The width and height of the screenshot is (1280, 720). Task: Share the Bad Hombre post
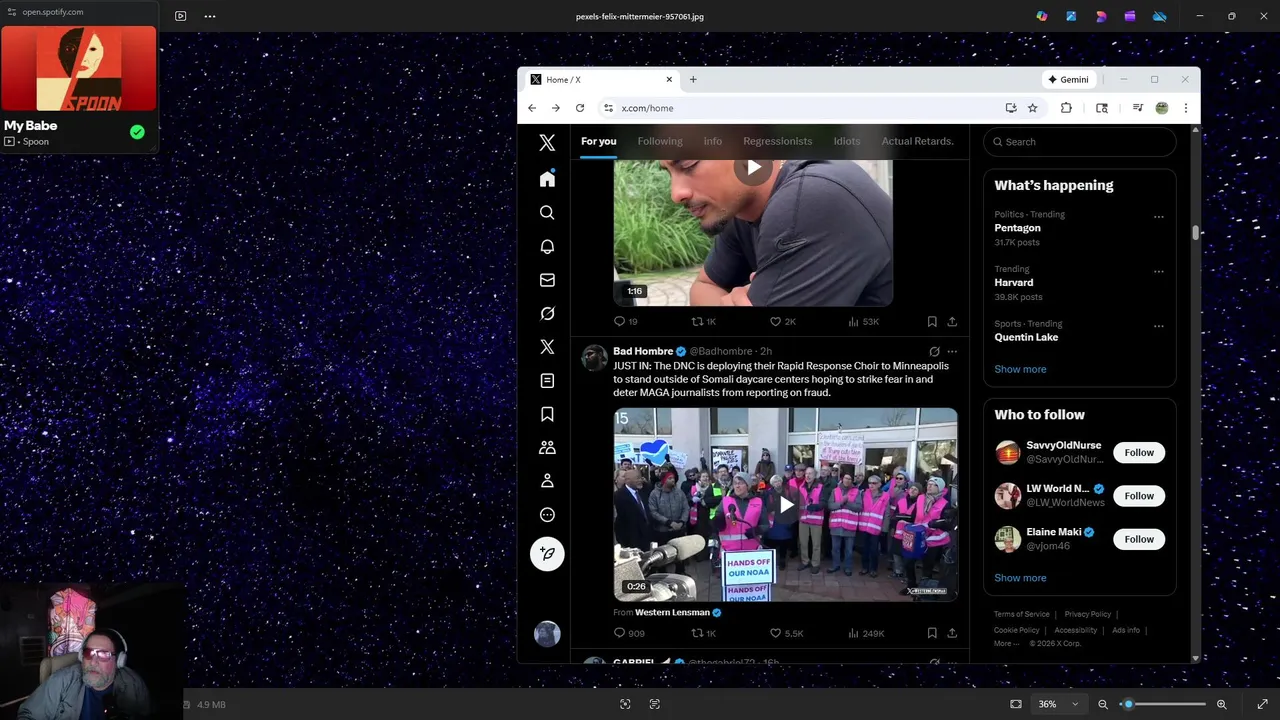point(952,633)
